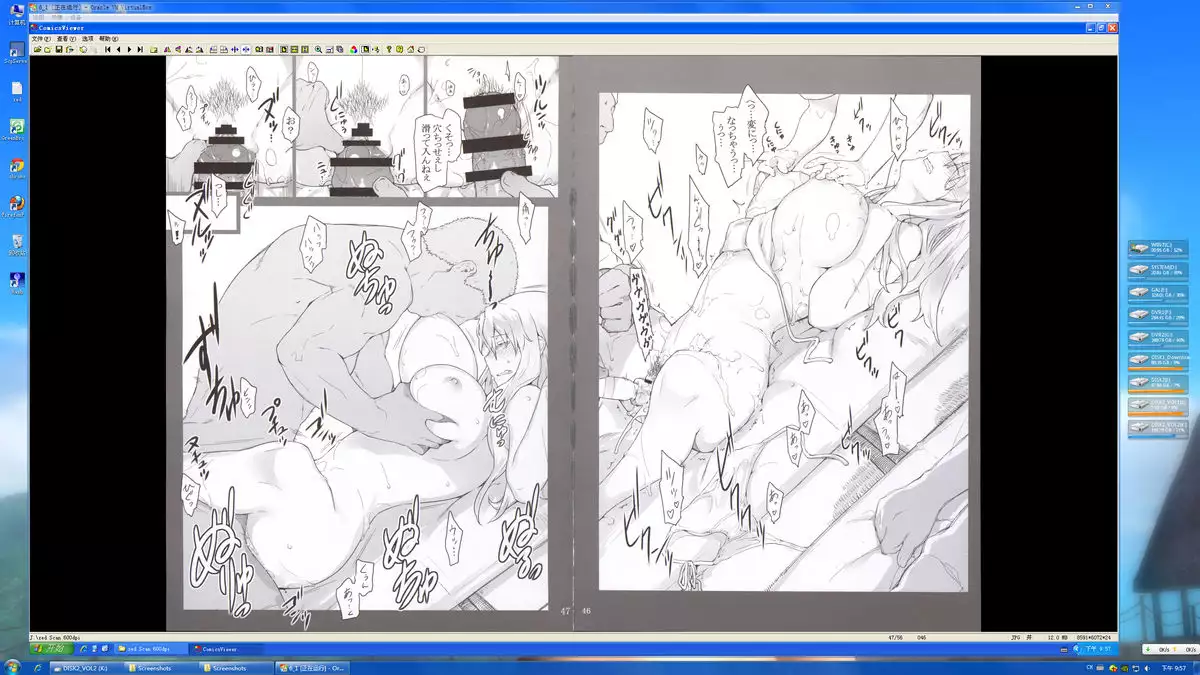Click the RGB color adjustment toolbar icon
Viewport: 1200px width, 675px height.
pyautogui.click(x=352, y=48)
